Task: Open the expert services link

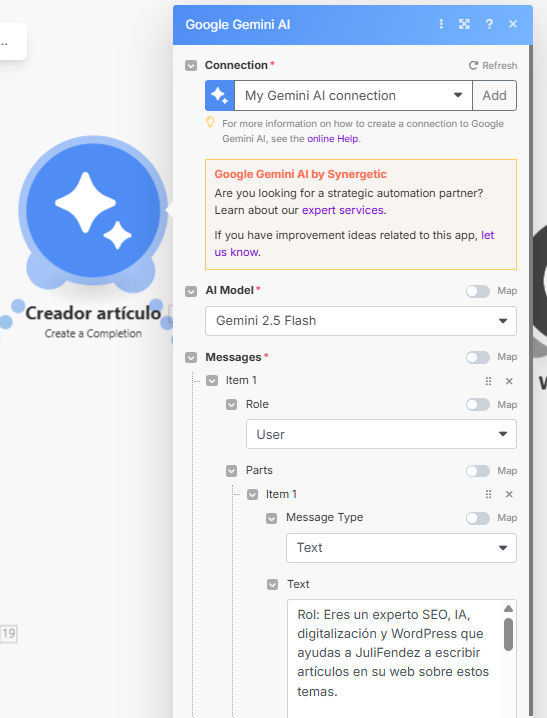Action: 343,210
